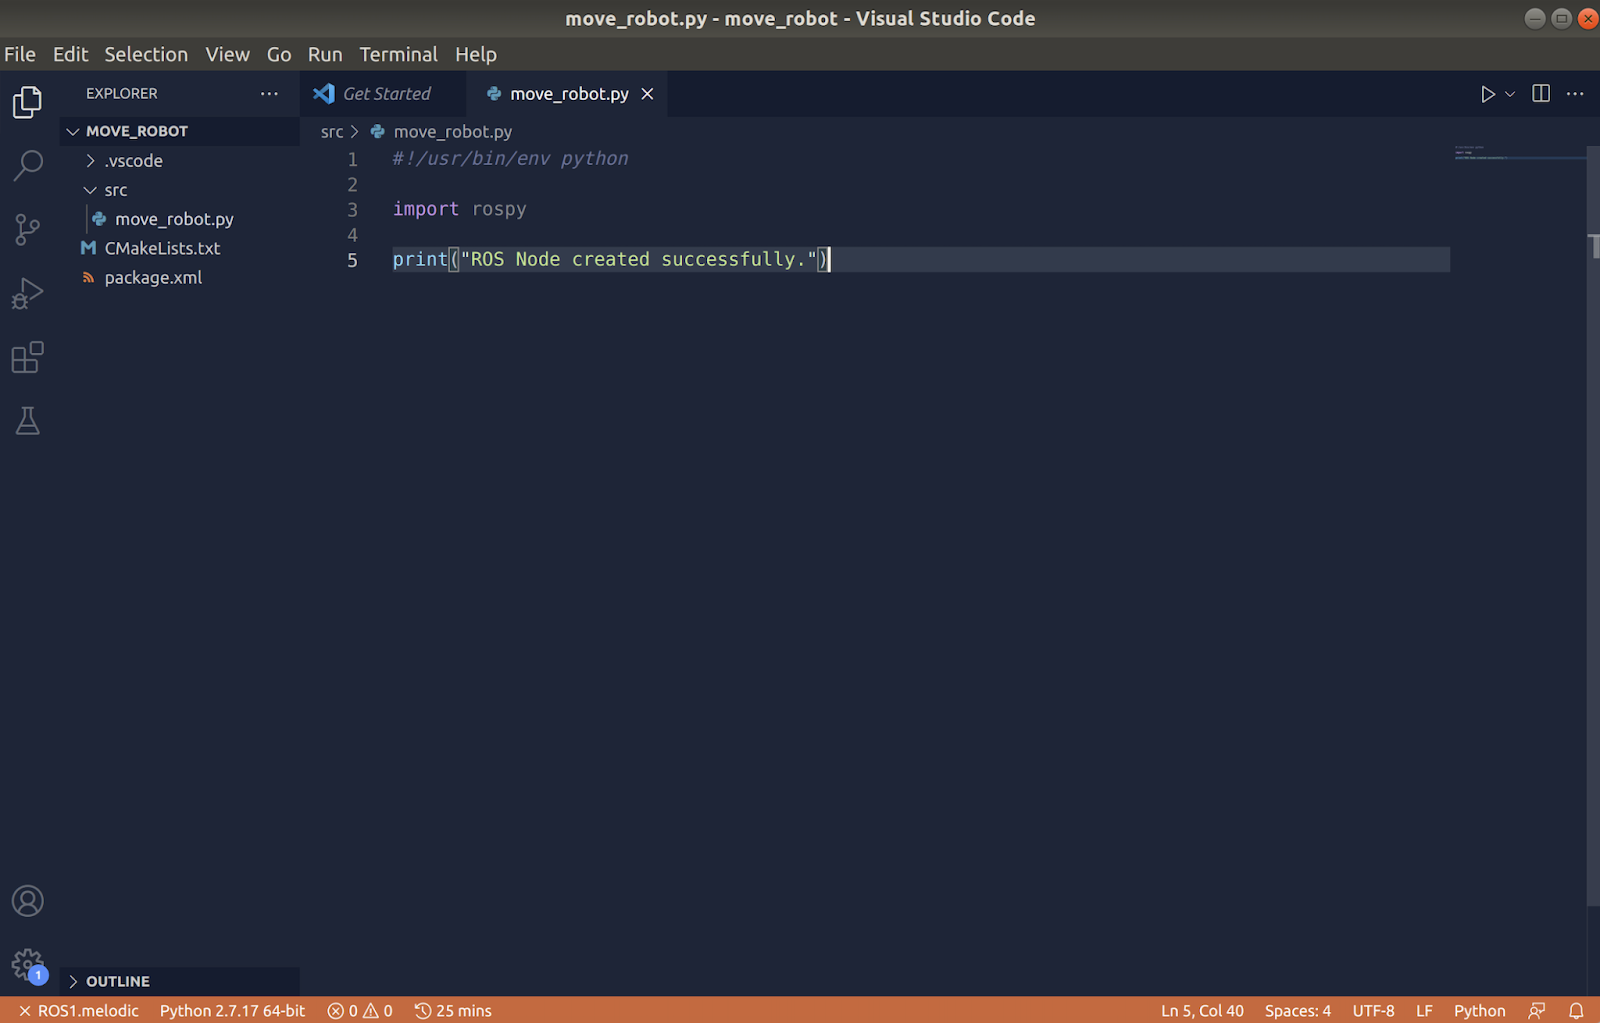Select the move_robot.py editor tab

click(x=568, y=94)
